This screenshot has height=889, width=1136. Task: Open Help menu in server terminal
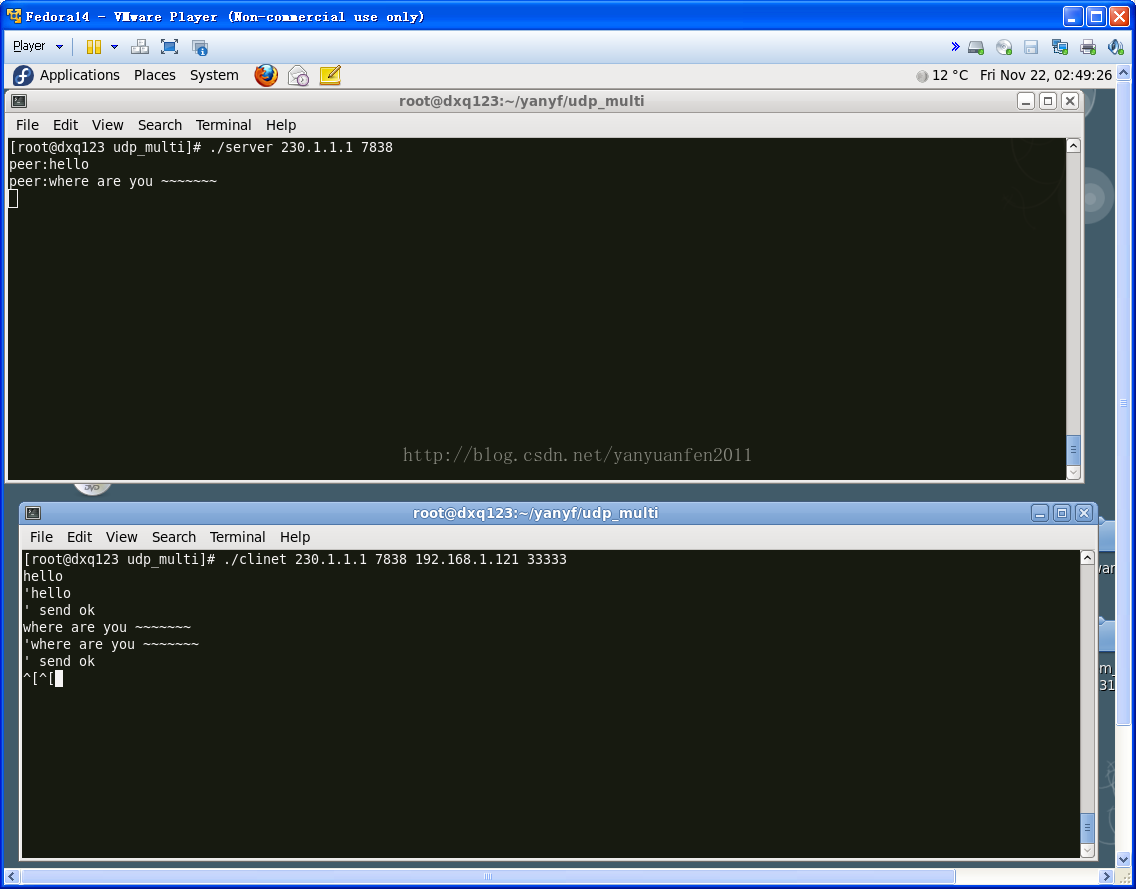click(x=280, y=125)
